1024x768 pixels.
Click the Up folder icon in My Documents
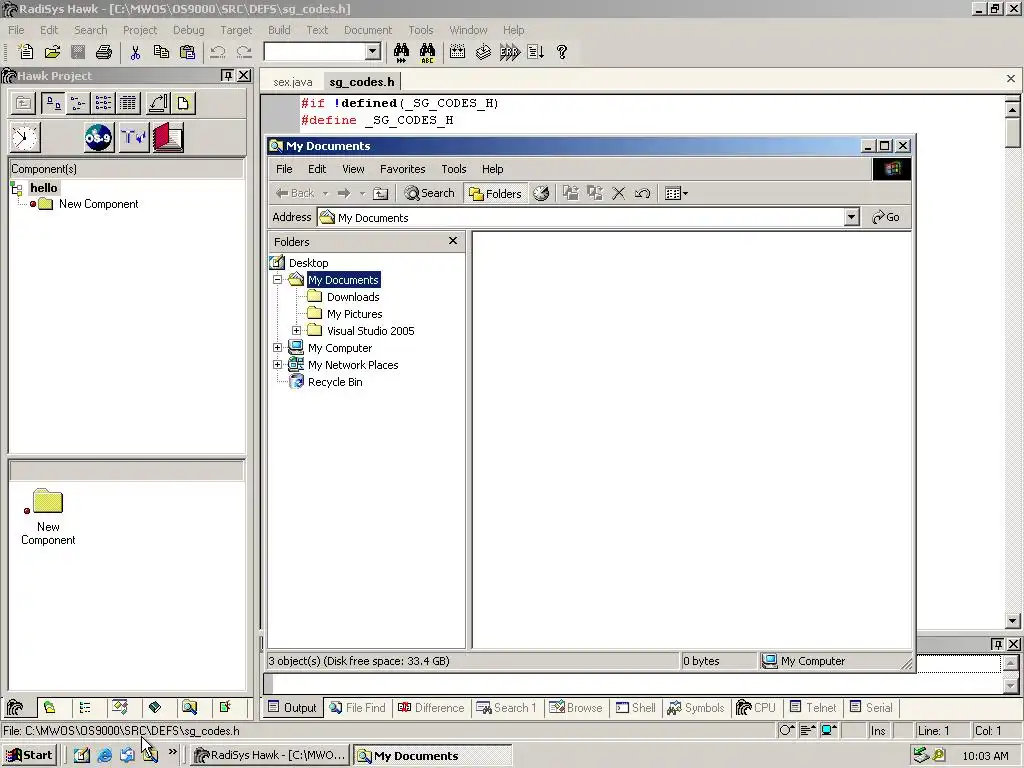(381, 193)
